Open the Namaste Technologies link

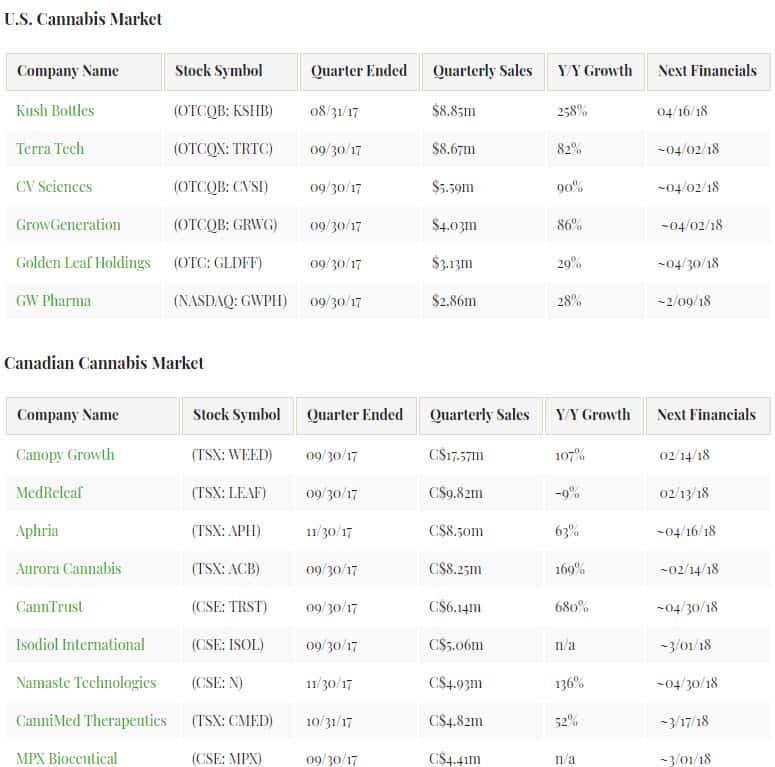(x=86, y=683)
